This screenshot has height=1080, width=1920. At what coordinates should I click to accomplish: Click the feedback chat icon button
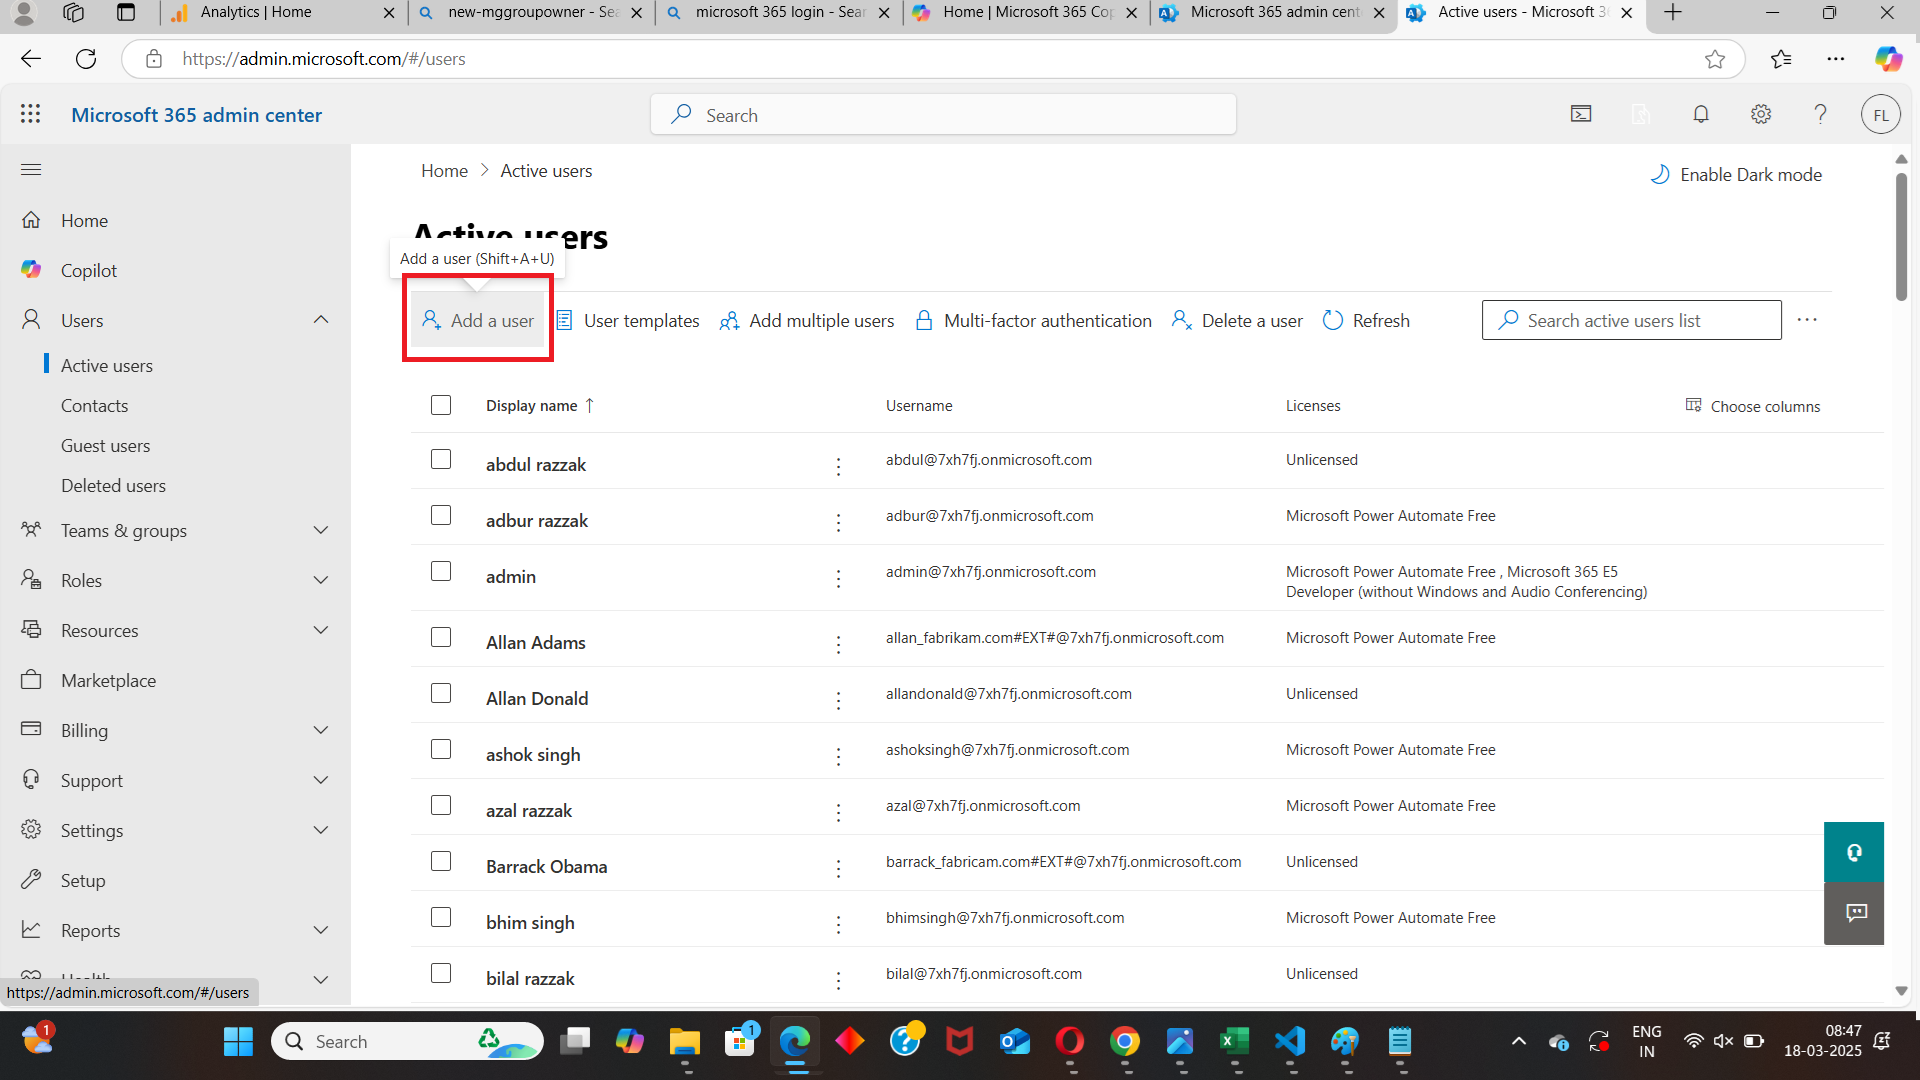[1855, 912]
